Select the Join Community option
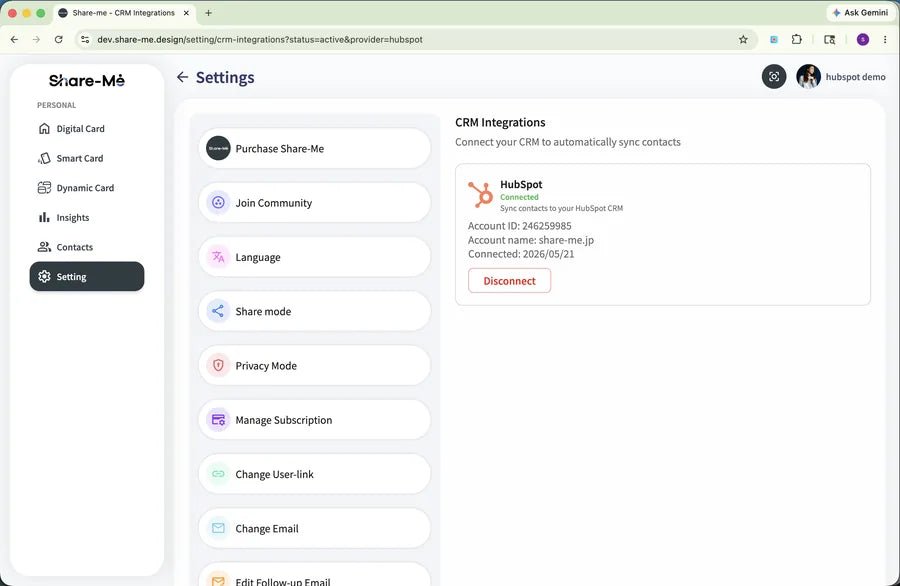 pyautogui.click(x=315, y=203)
